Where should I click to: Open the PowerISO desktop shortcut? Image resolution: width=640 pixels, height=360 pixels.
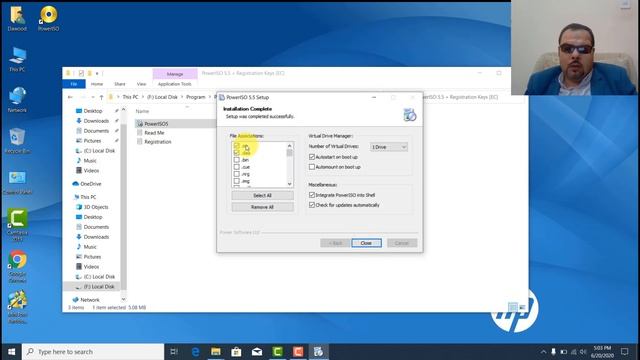(49, 18)
